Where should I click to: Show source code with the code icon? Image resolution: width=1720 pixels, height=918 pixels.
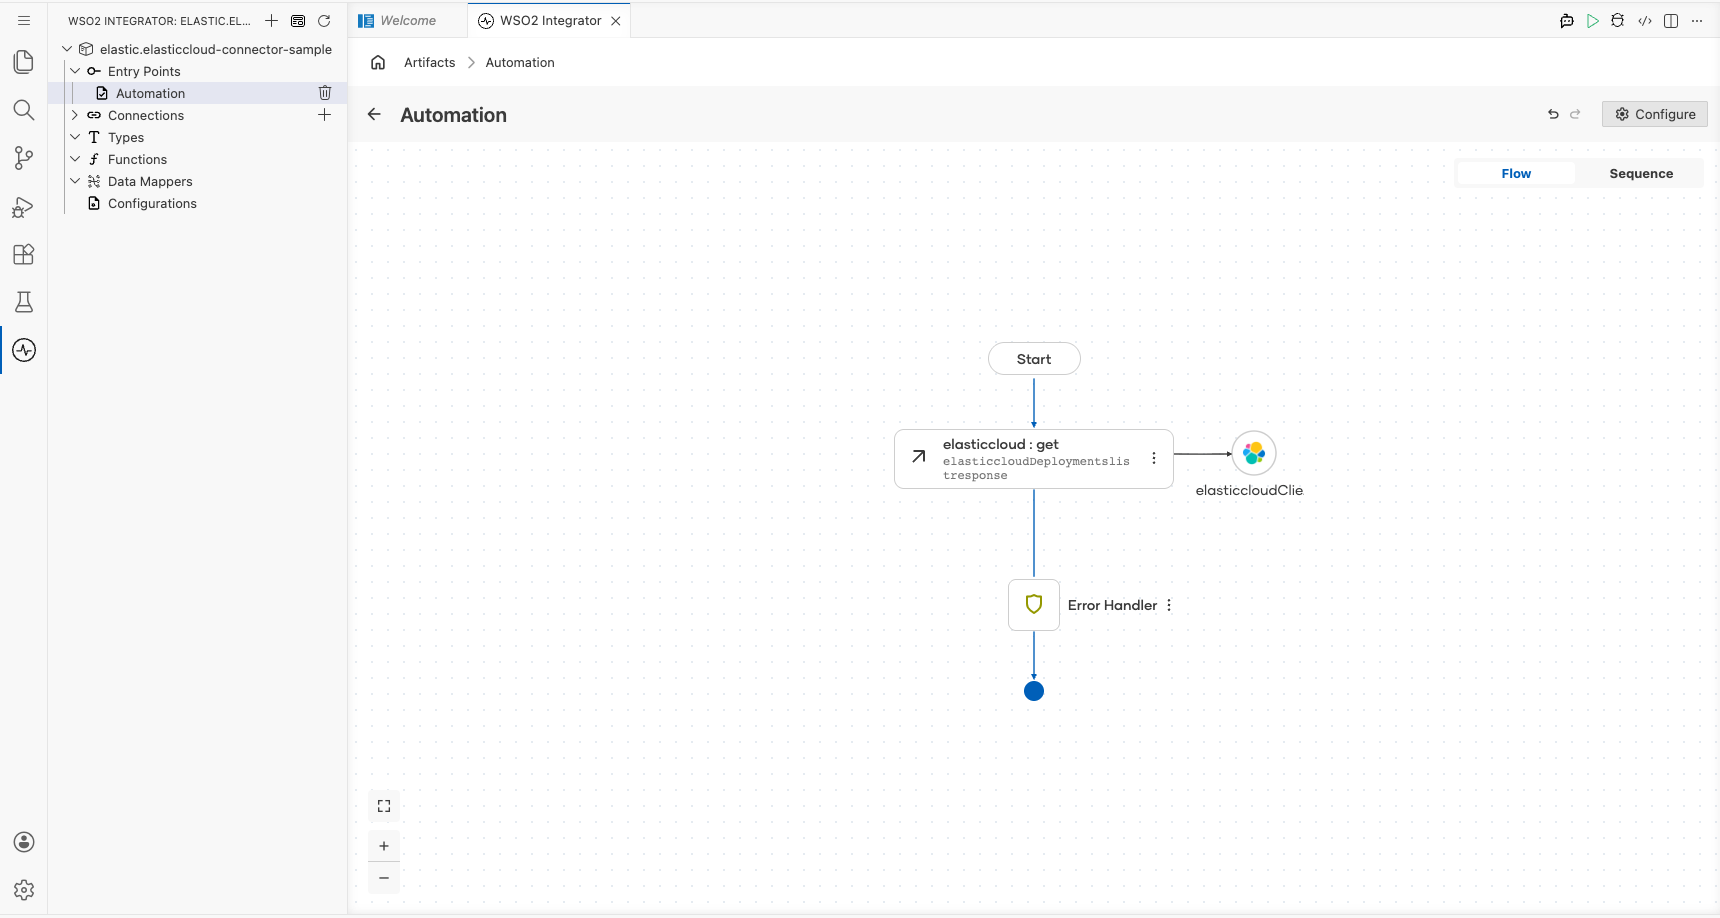(1645, 20)
